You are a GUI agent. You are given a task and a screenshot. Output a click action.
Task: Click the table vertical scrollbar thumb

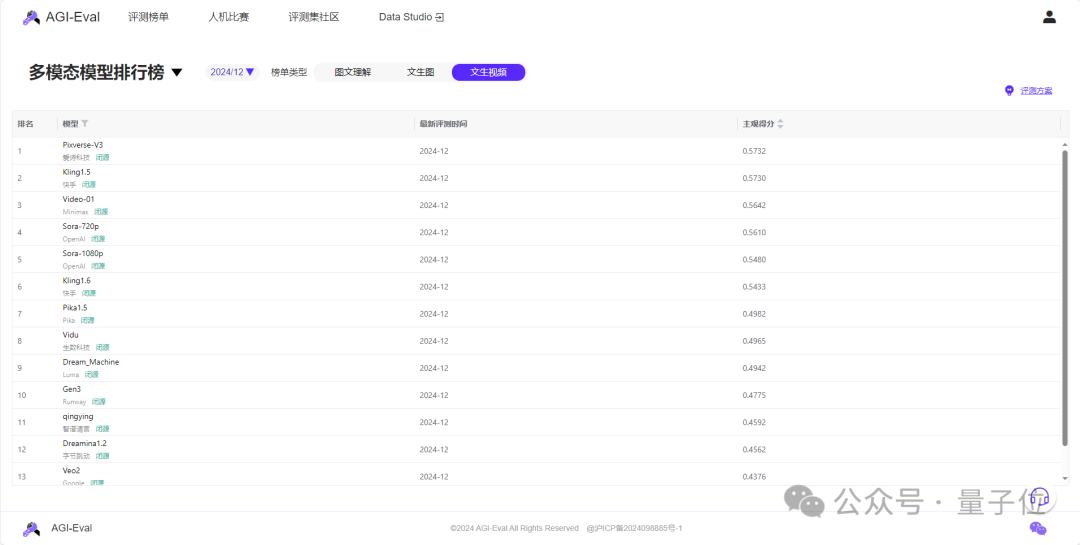click(1065, 298)
